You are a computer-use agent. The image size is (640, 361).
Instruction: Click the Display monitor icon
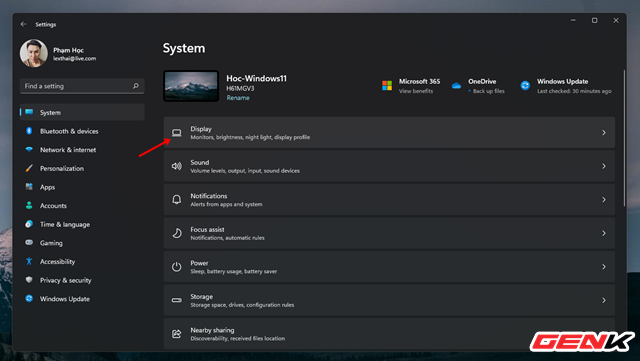pyautogui.click(x=176, y=133)
